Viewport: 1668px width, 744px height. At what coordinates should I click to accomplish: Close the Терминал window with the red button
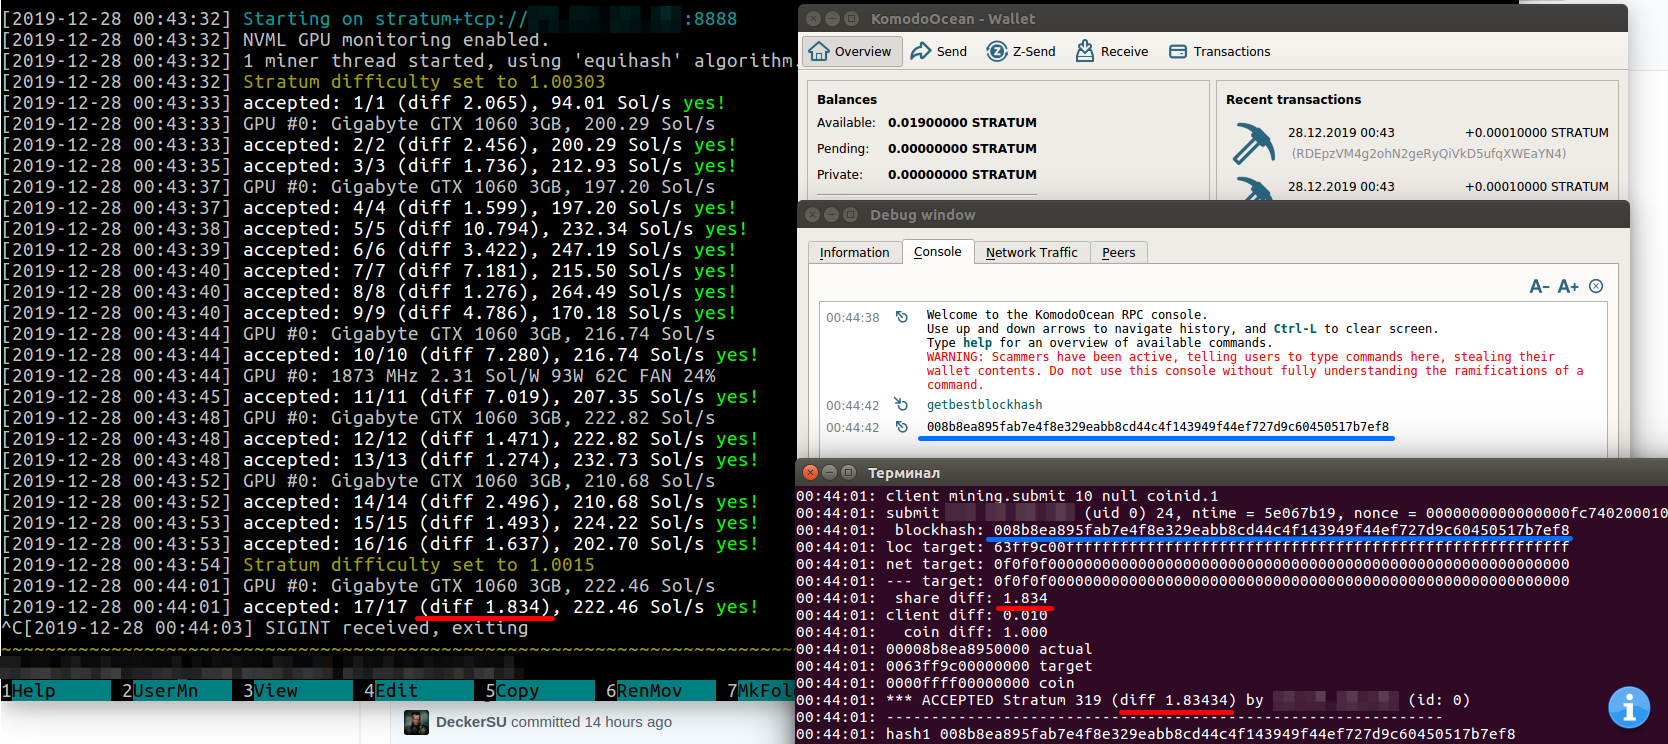810,472
